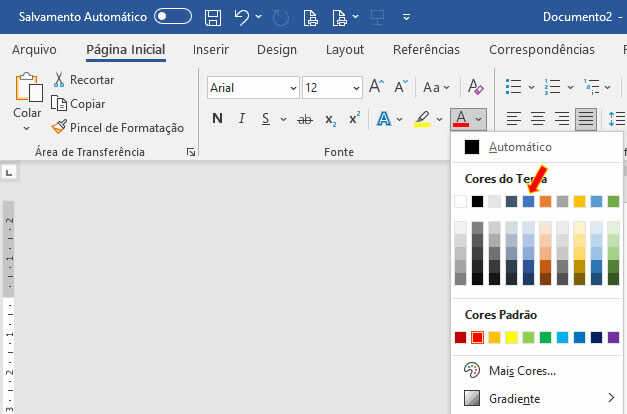This screenshot has height=414, width=627.
Task: Click the Center alignment icon
Action: tap(538, 119)
